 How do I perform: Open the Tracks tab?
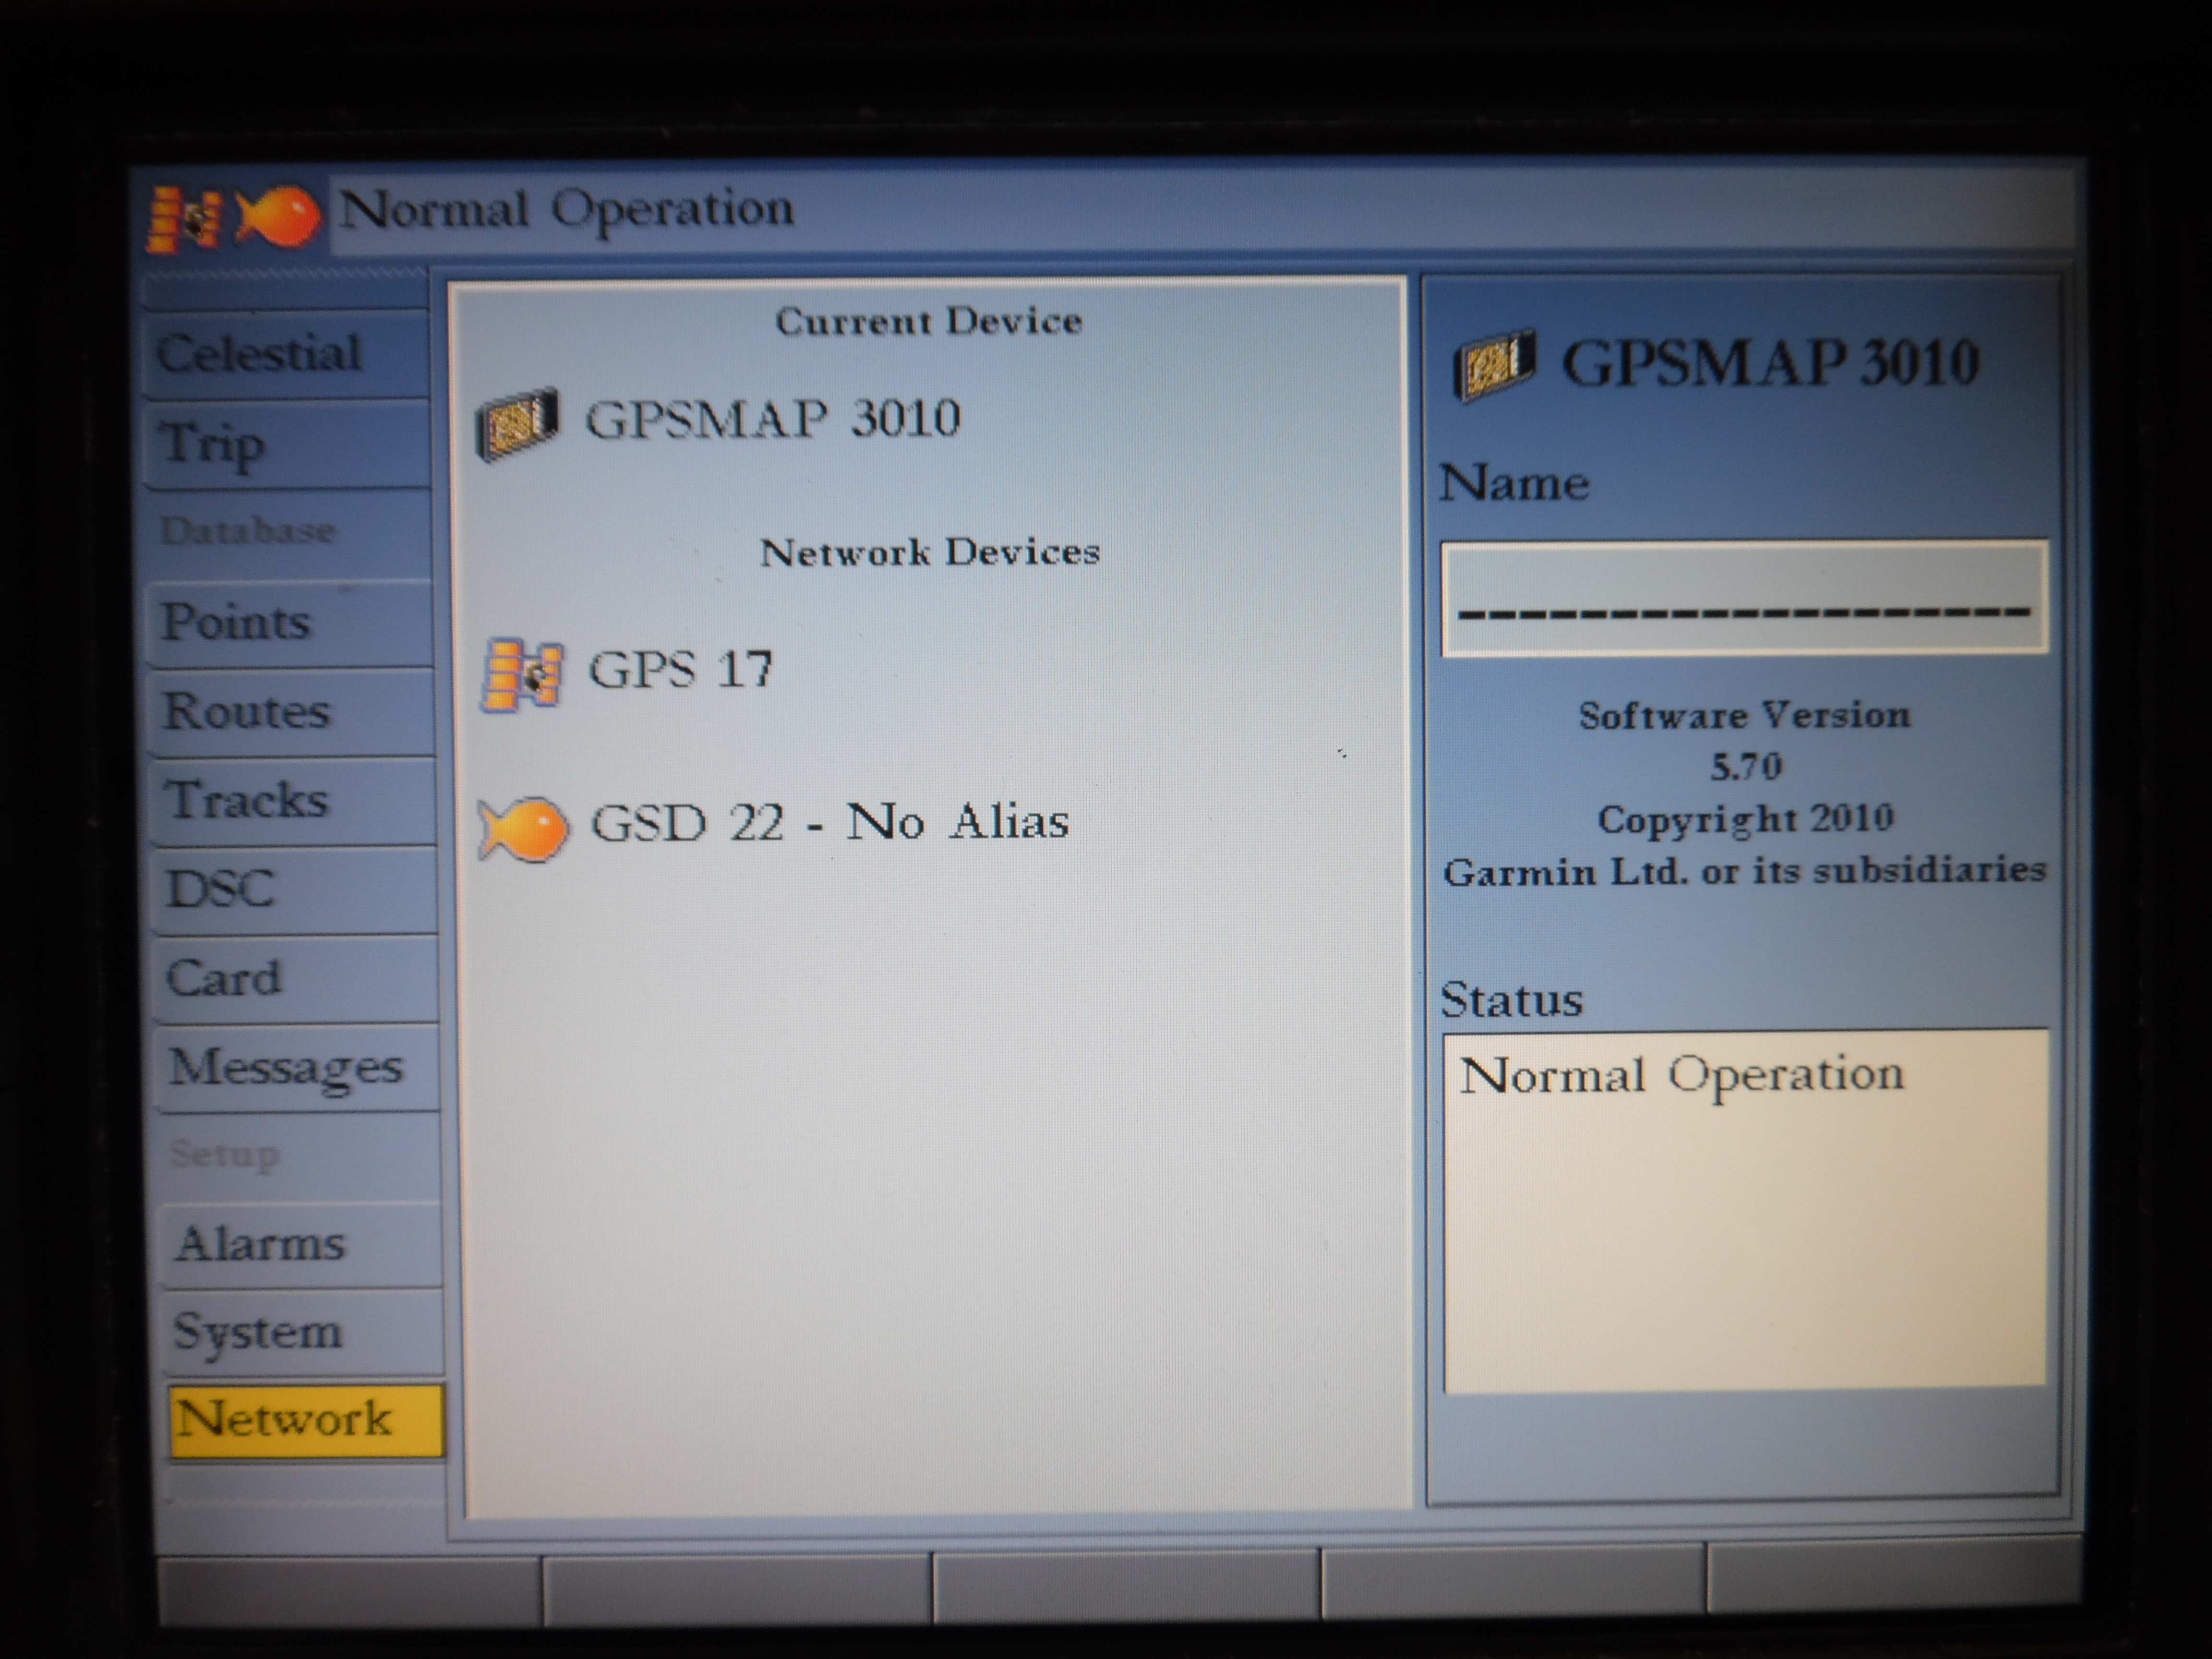pos(293,801)
